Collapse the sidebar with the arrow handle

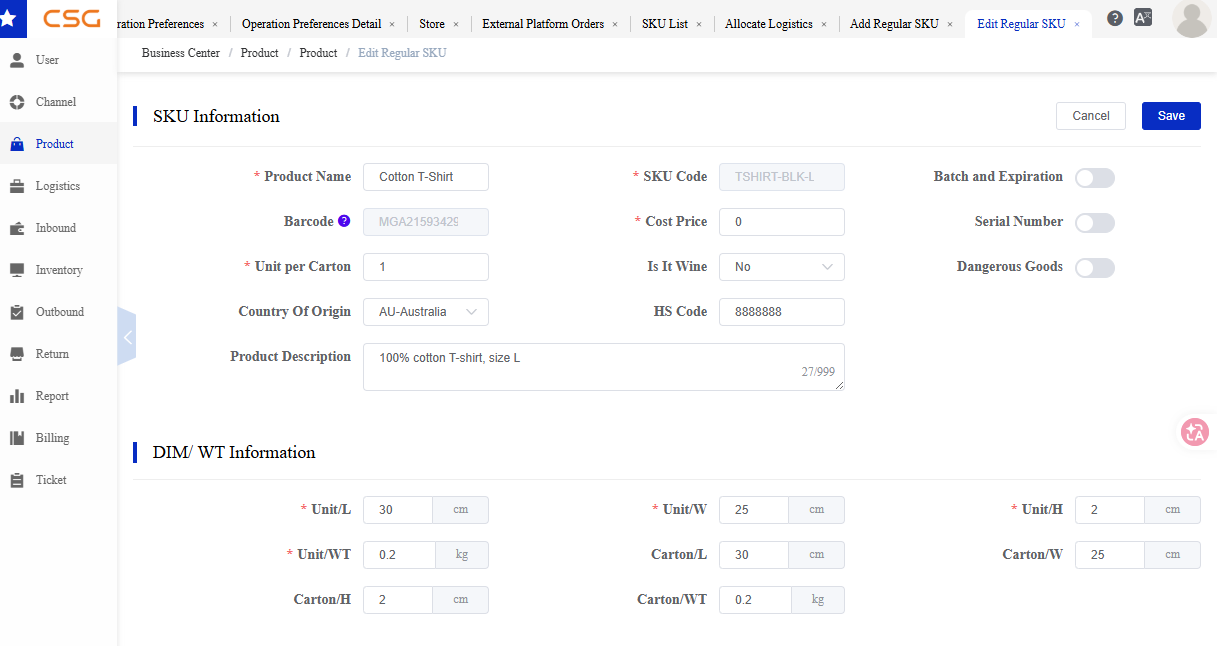[x=127, y=337]
